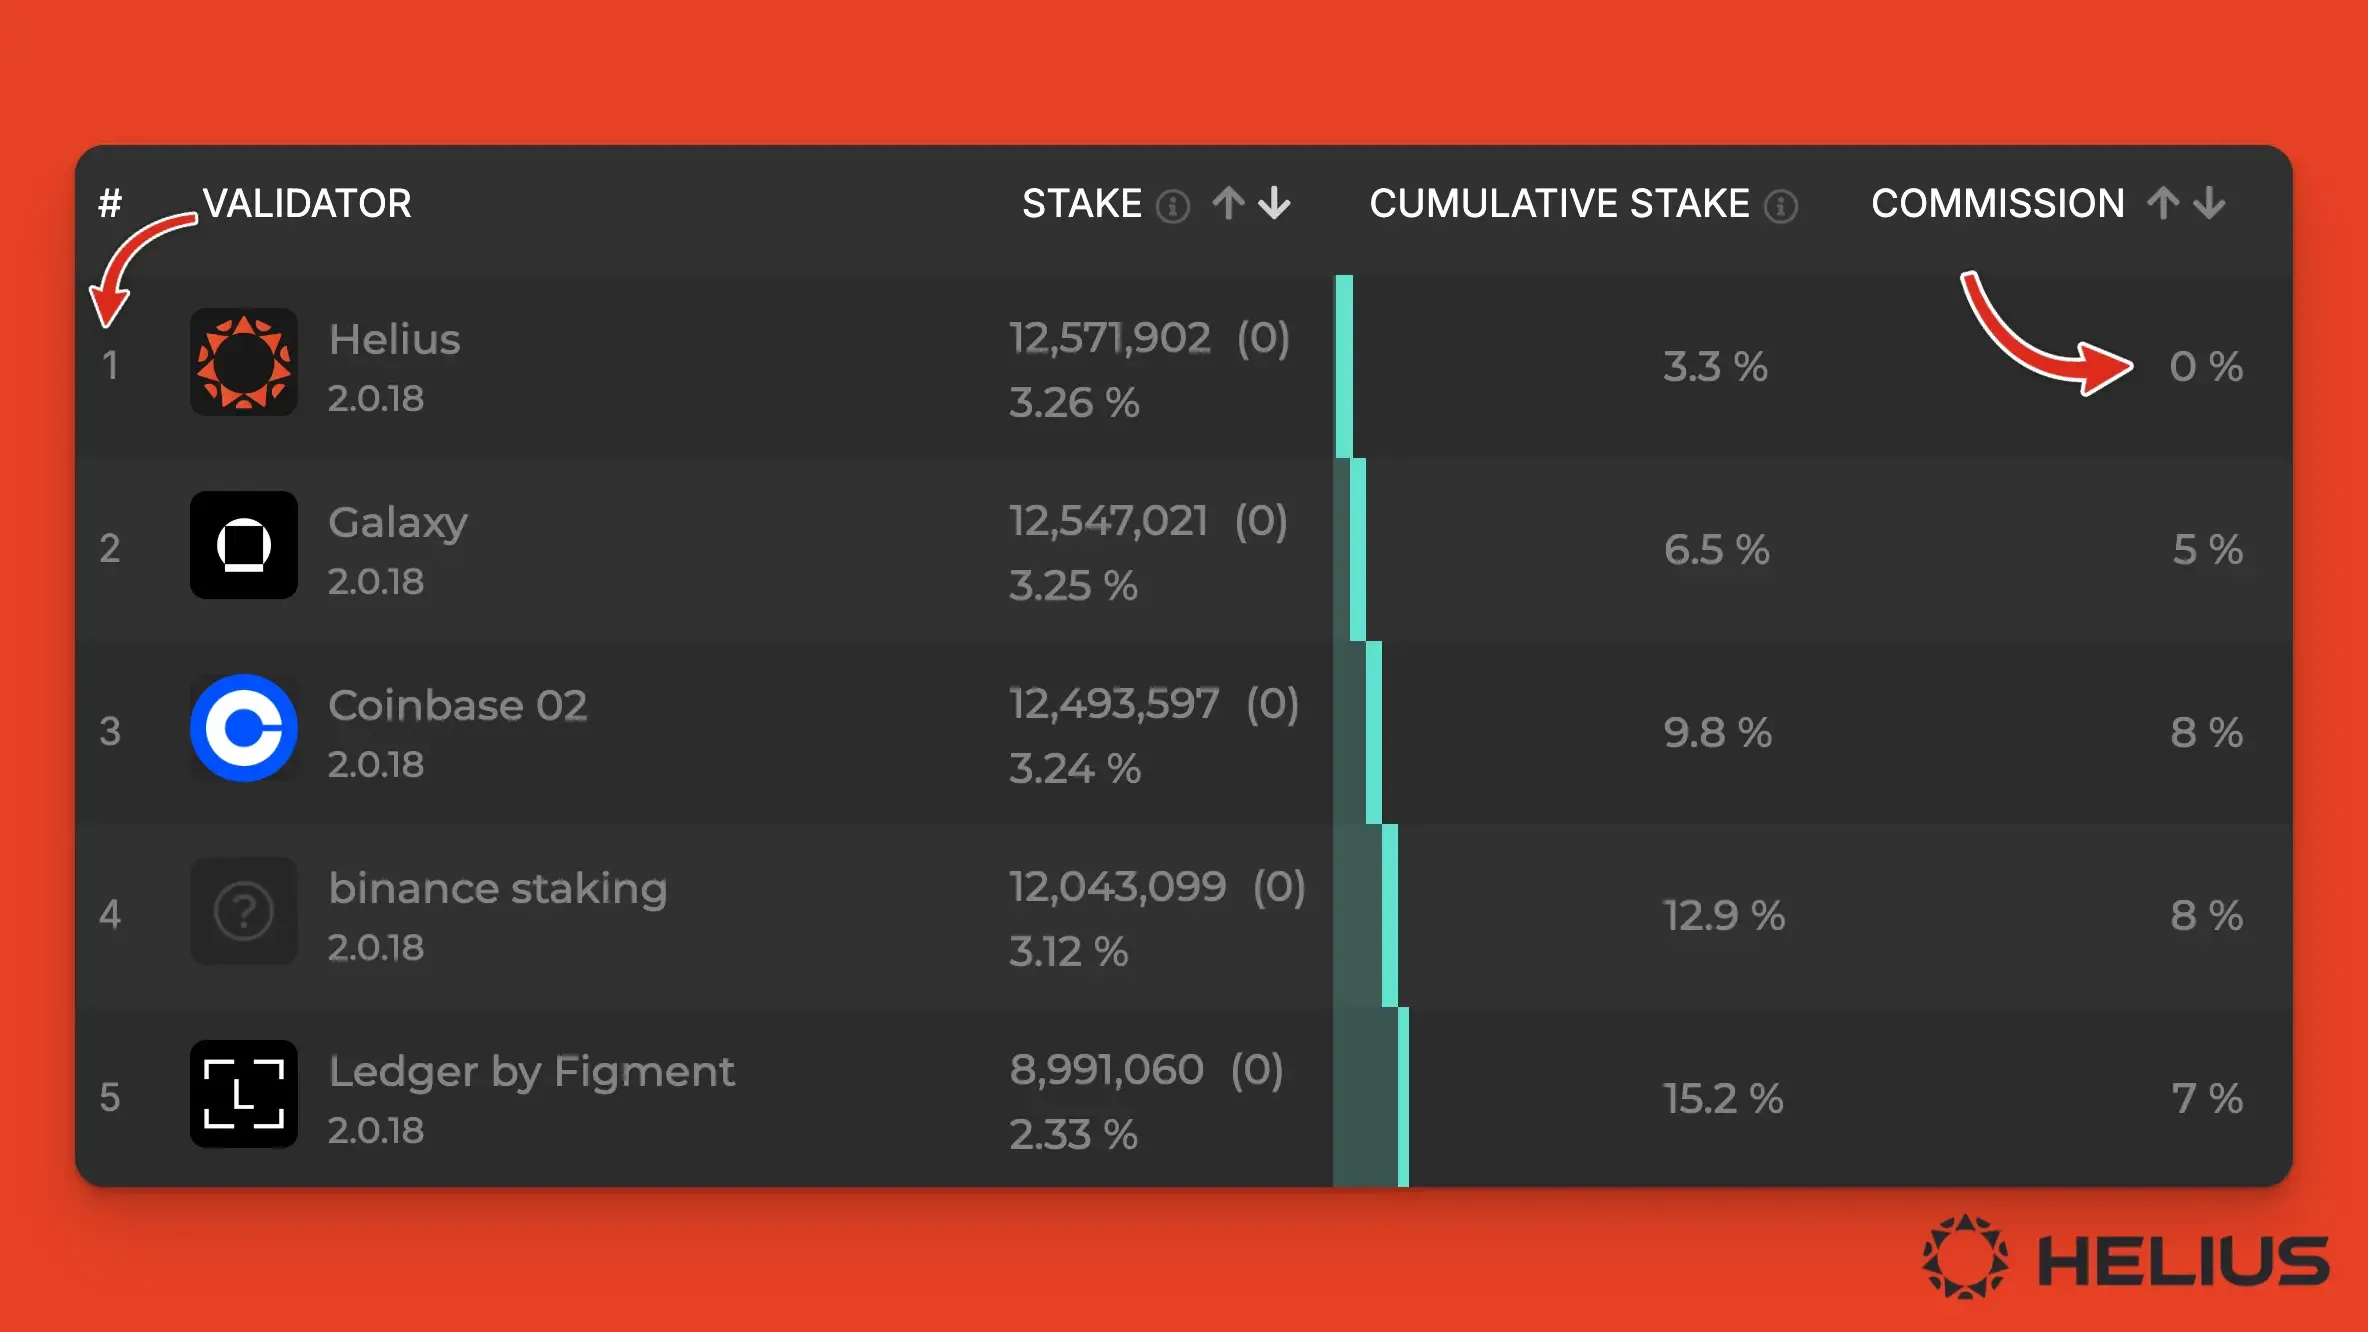Open the Coinbase 02 validator link

click(x=457, y=705)
